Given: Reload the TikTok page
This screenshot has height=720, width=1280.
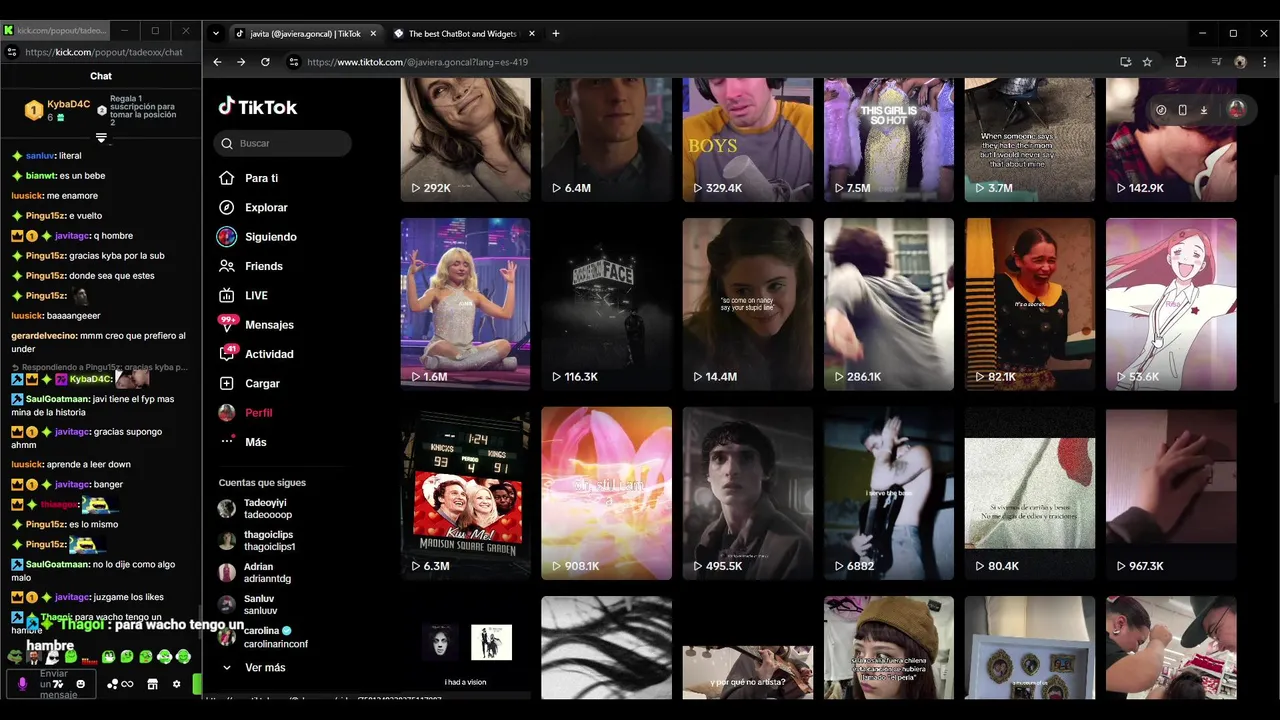Looking at the screenshot, I should click(x=265, y=62).
